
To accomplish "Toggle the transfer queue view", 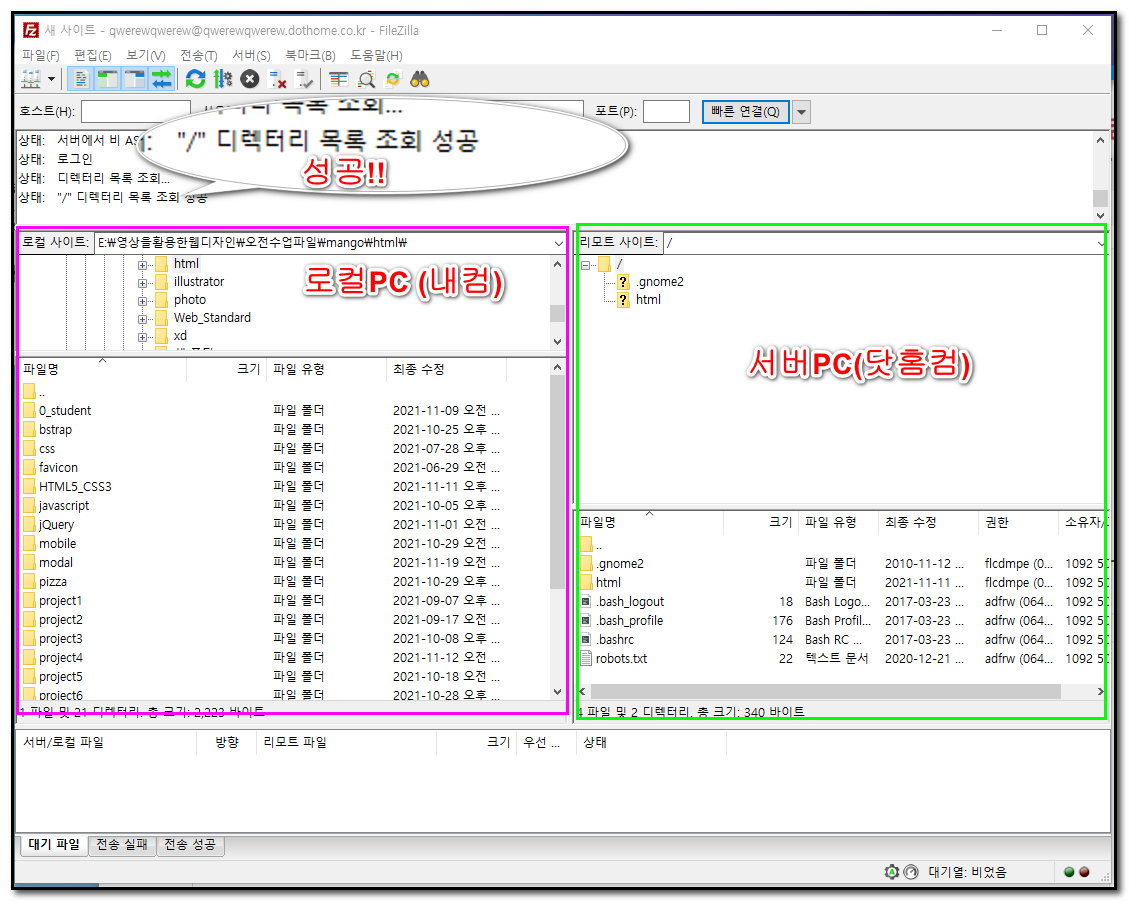I will 161,79.
